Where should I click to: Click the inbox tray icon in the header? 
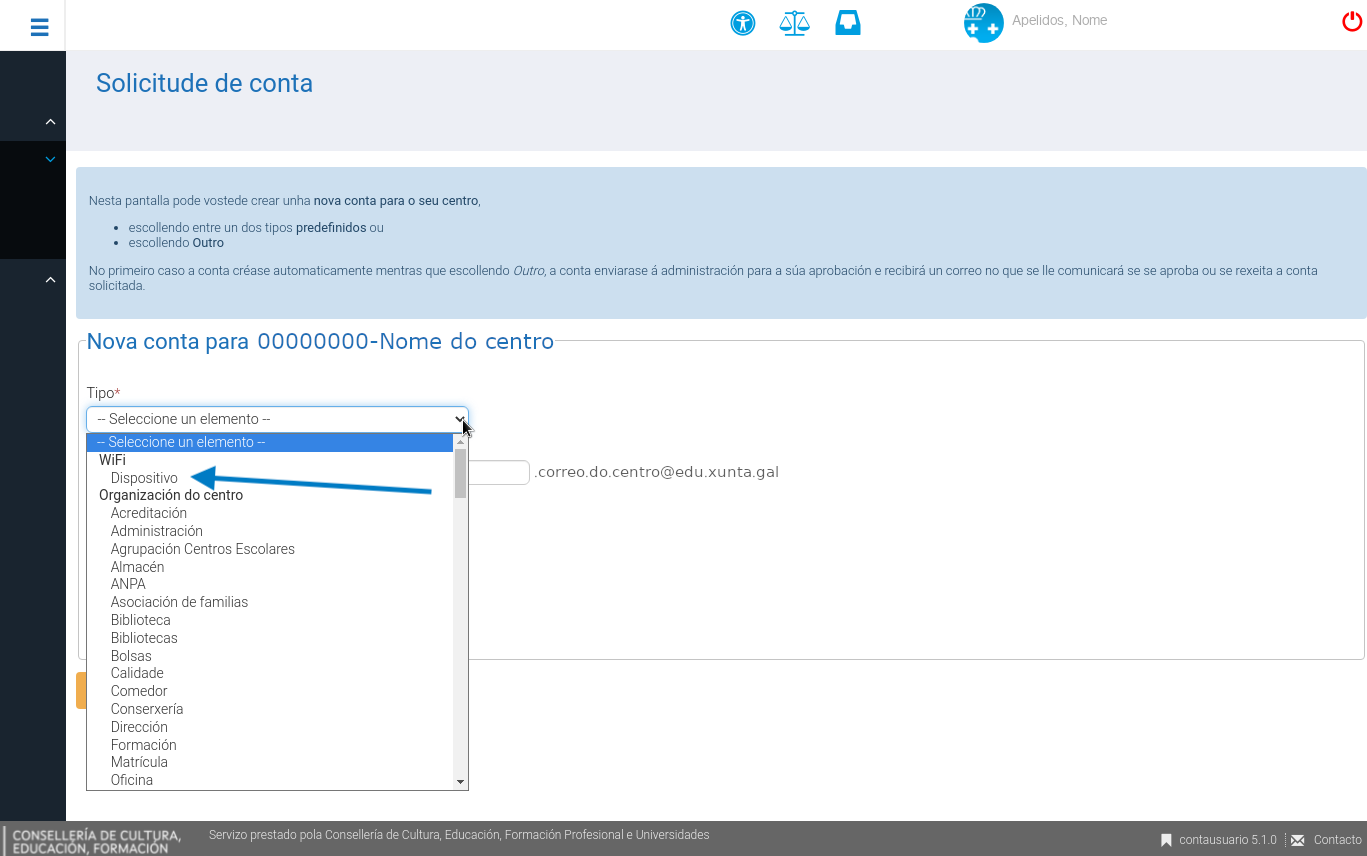848,22
